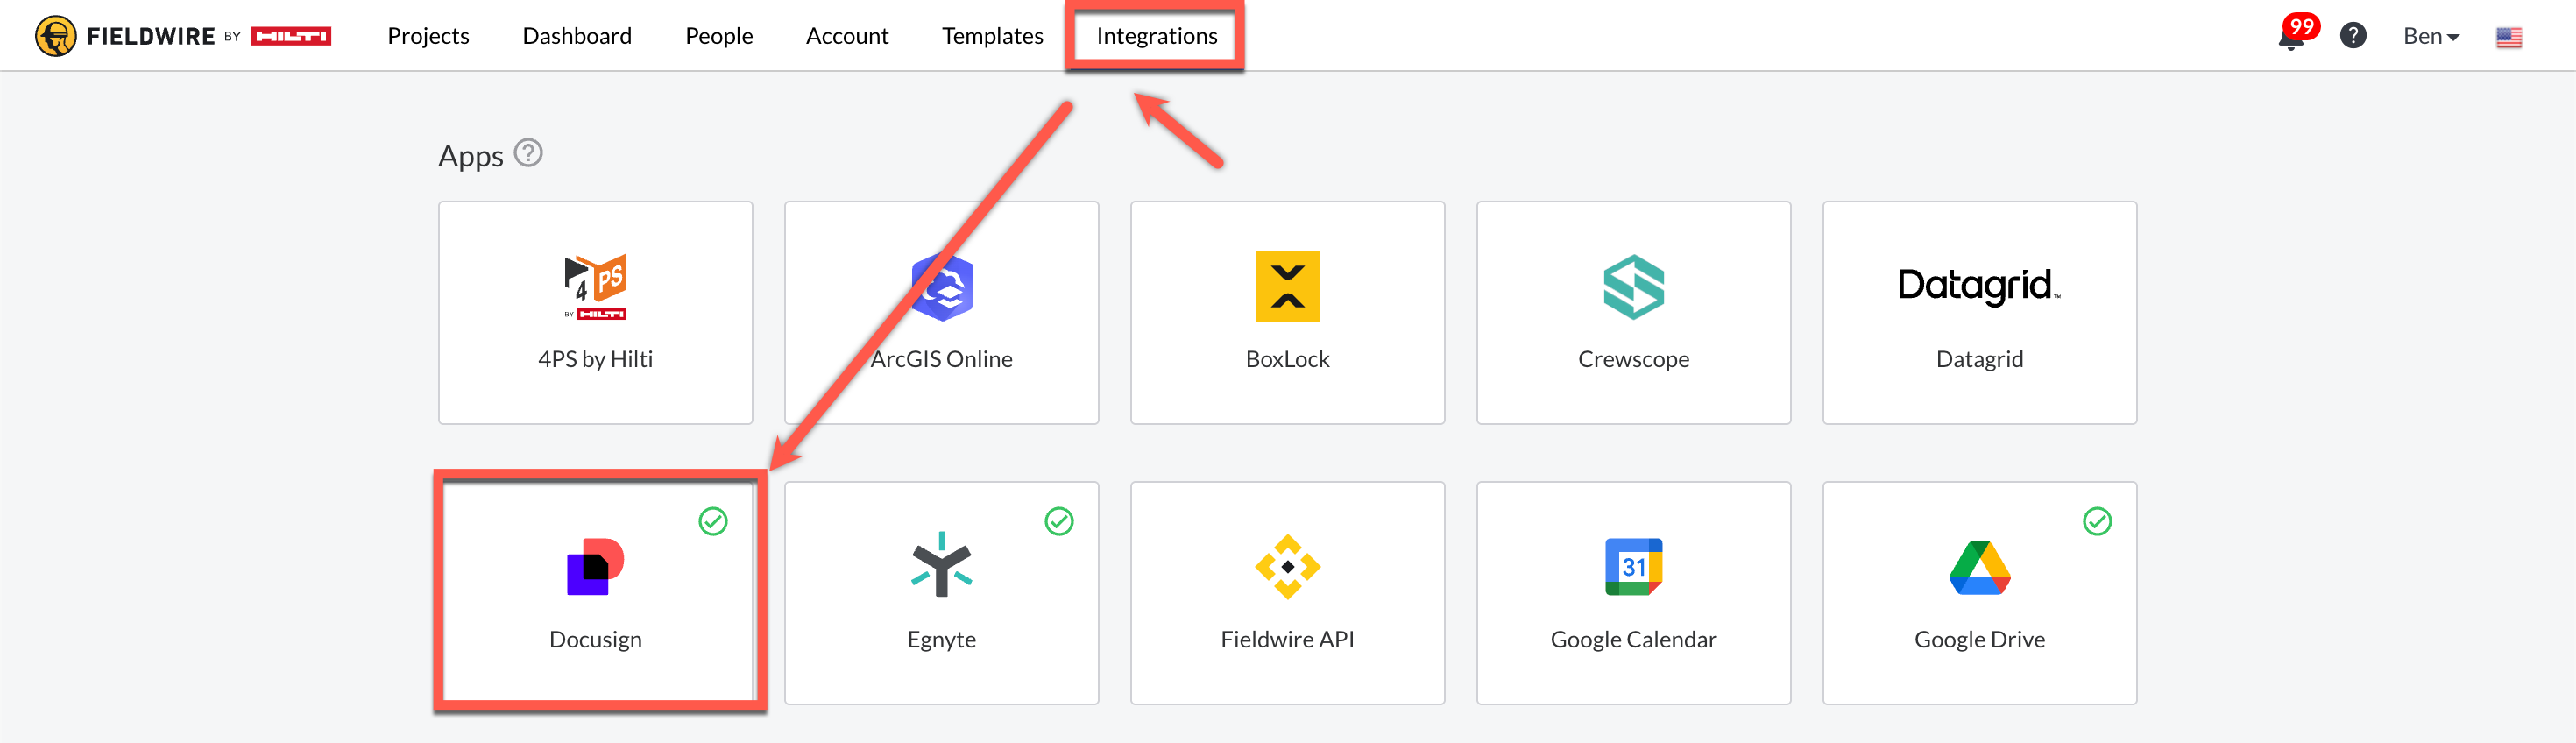The height and width of the screenshot is (743, 2576).
Task: Open the Integrations tab
Action: [x=1156, y=36]
